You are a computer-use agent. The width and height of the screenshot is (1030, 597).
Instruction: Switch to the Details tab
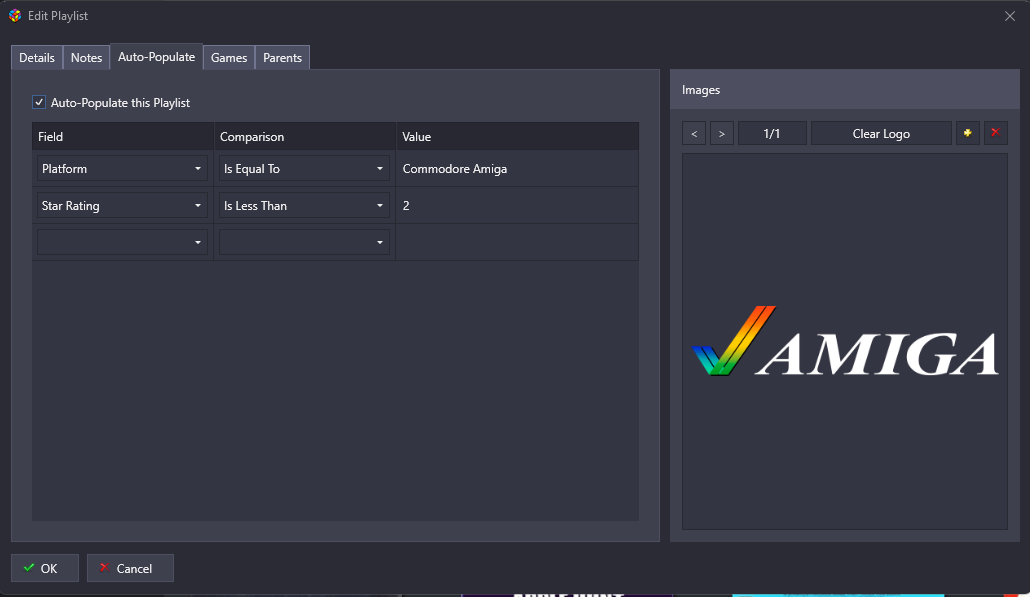(37, 58)
